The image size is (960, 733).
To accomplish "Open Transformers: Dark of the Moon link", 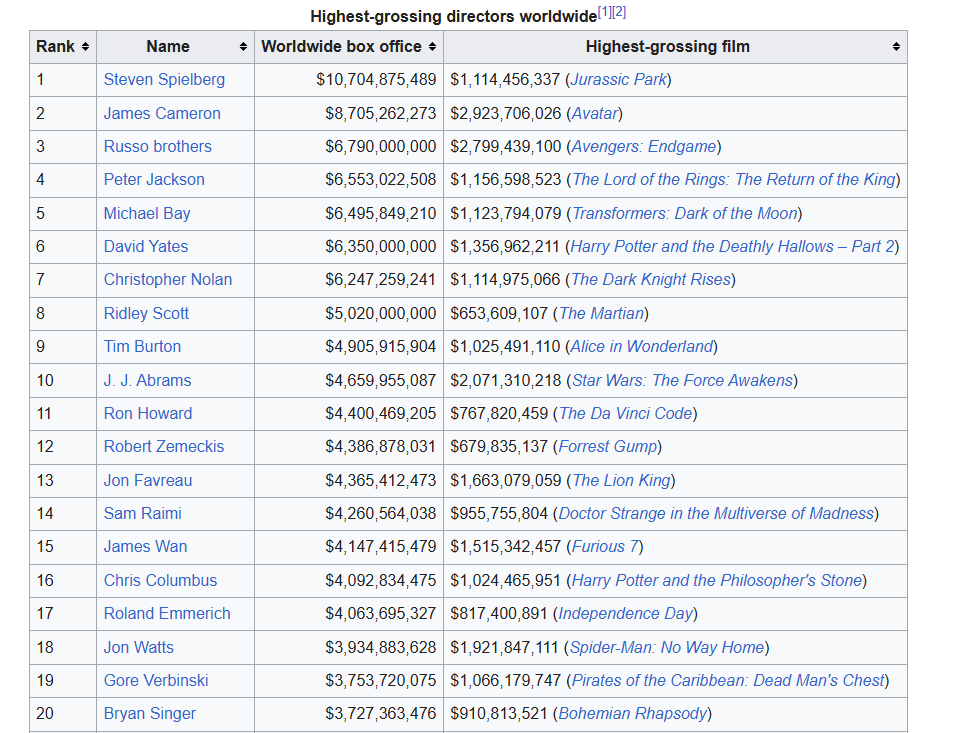I will tap(685, 213).
